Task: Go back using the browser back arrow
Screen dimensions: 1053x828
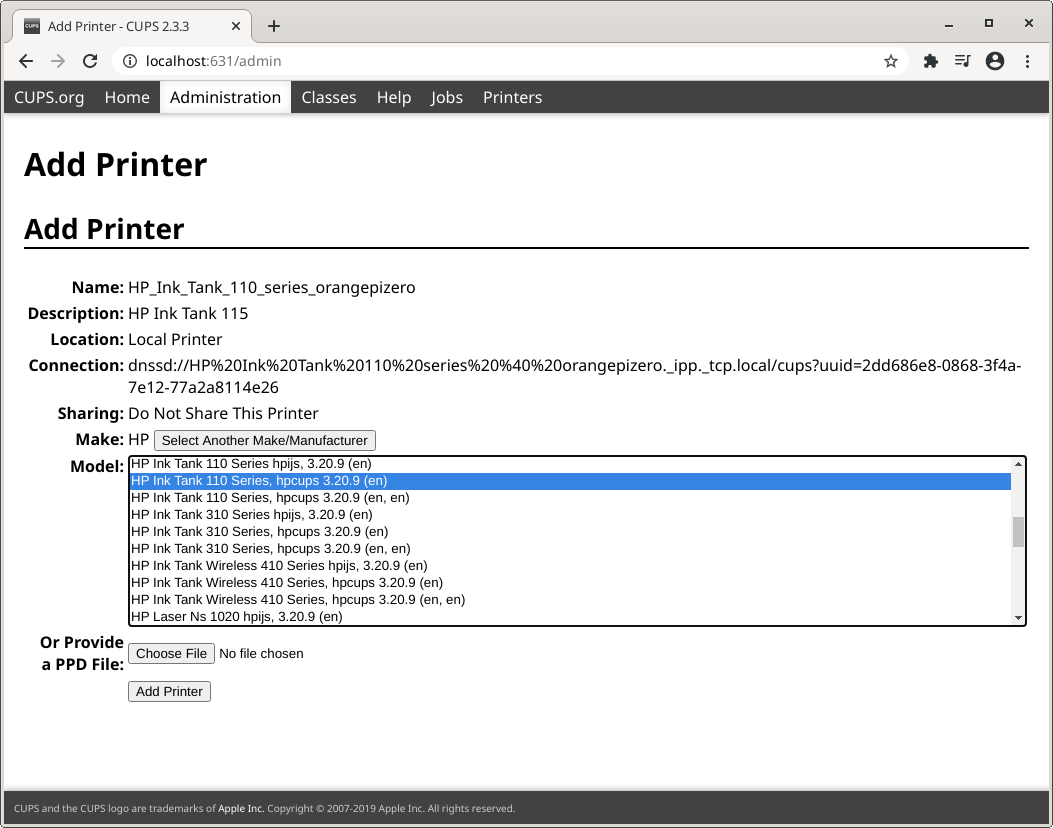Action: [26, 61]
